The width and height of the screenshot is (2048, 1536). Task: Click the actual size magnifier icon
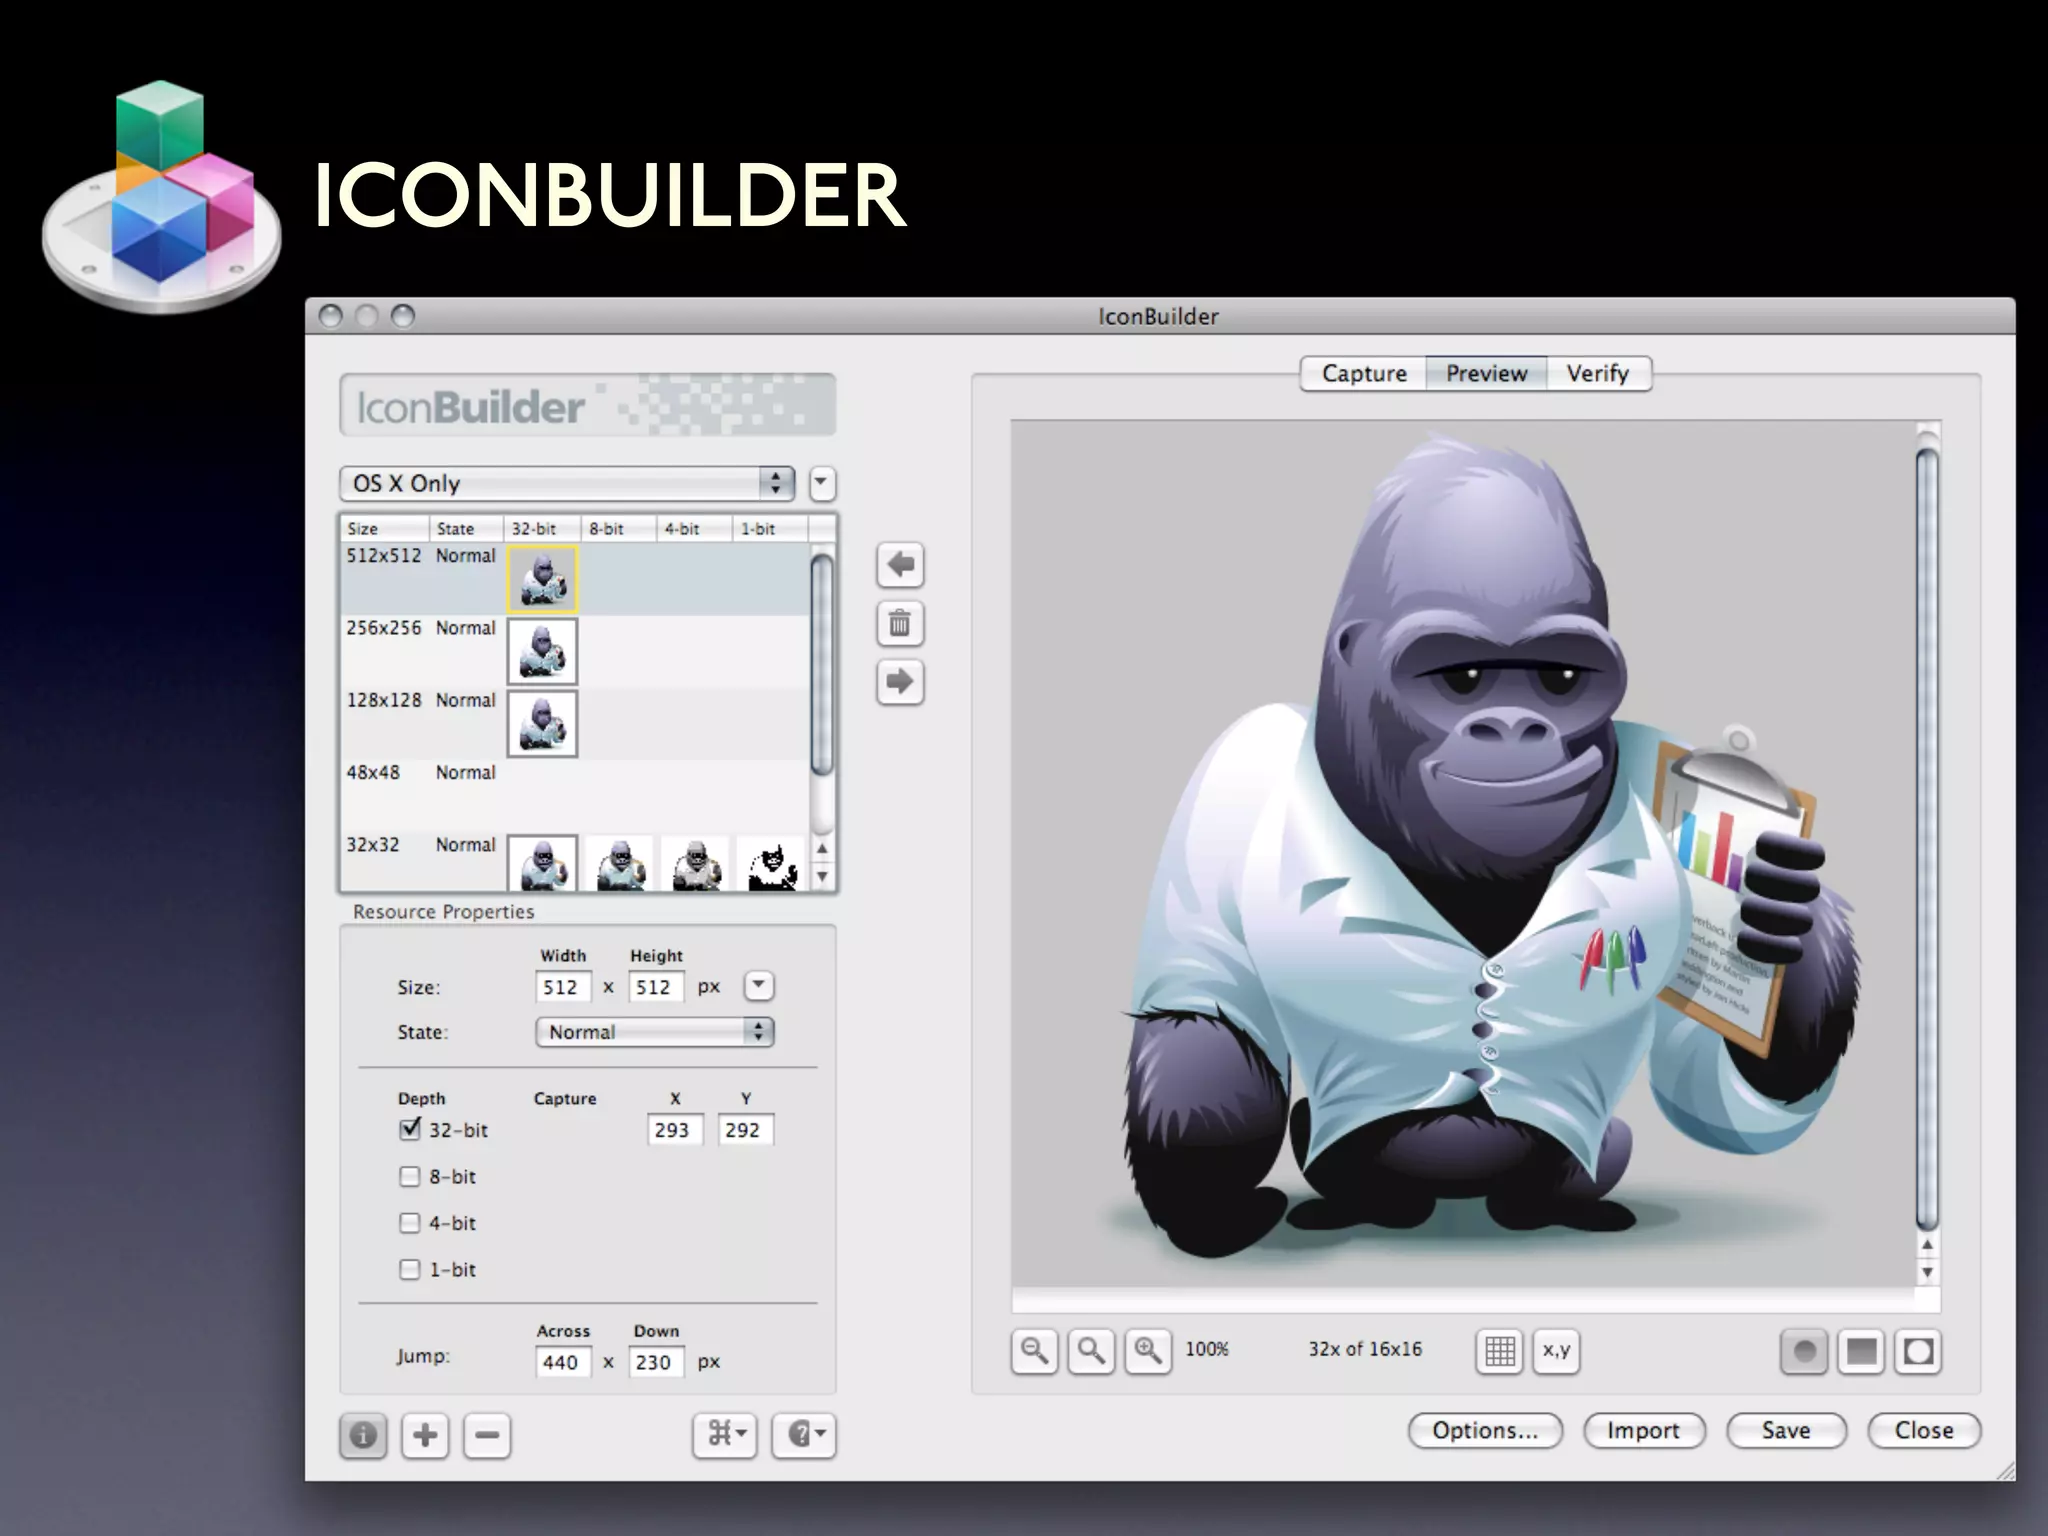[x=1091, y=1352]
